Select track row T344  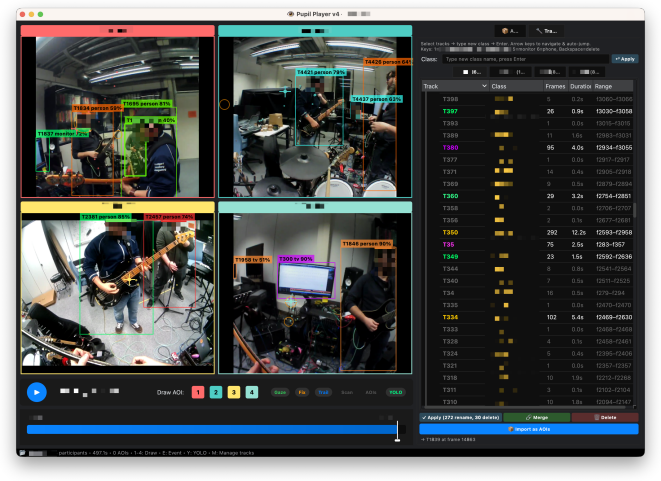click(x=529, y=269)
